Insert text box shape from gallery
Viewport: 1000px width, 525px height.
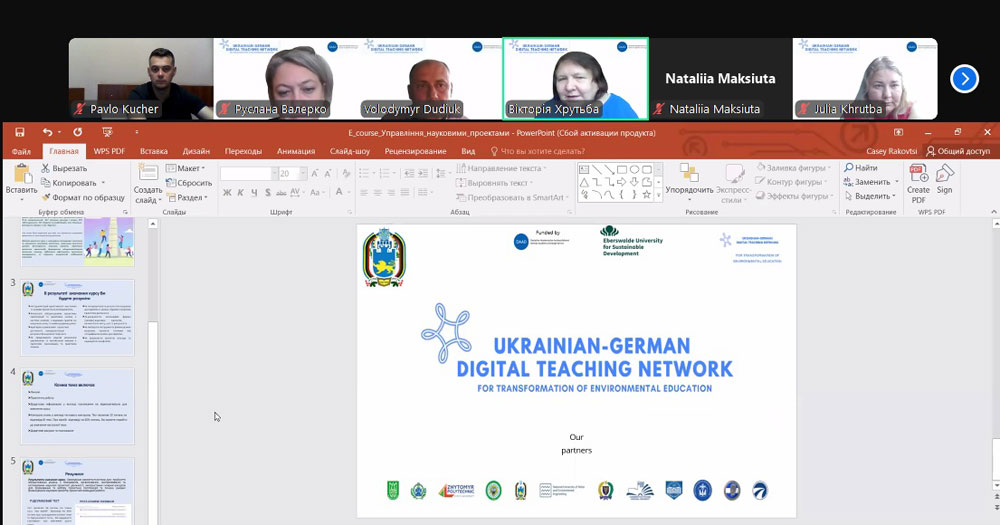pos(584,170)
